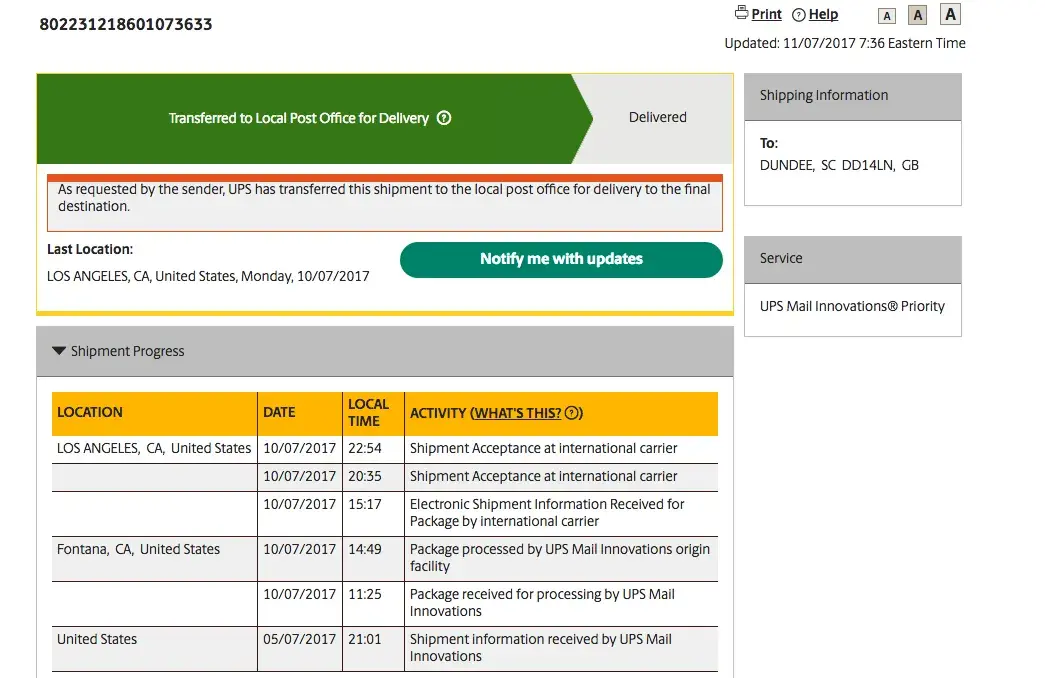The image size is (1045, 678).
Task: Click question mark icon after WHAT'S THIS?
Action: coord(571,413)
